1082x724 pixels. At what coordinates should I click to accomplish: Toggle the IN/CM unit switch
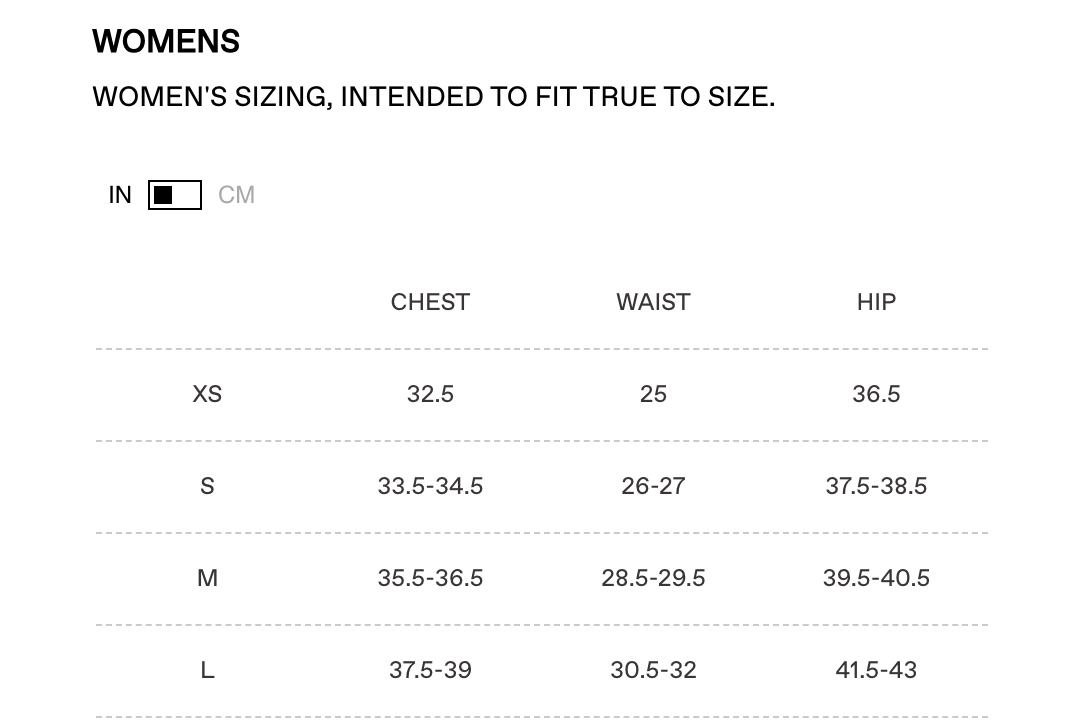(175, 195)
